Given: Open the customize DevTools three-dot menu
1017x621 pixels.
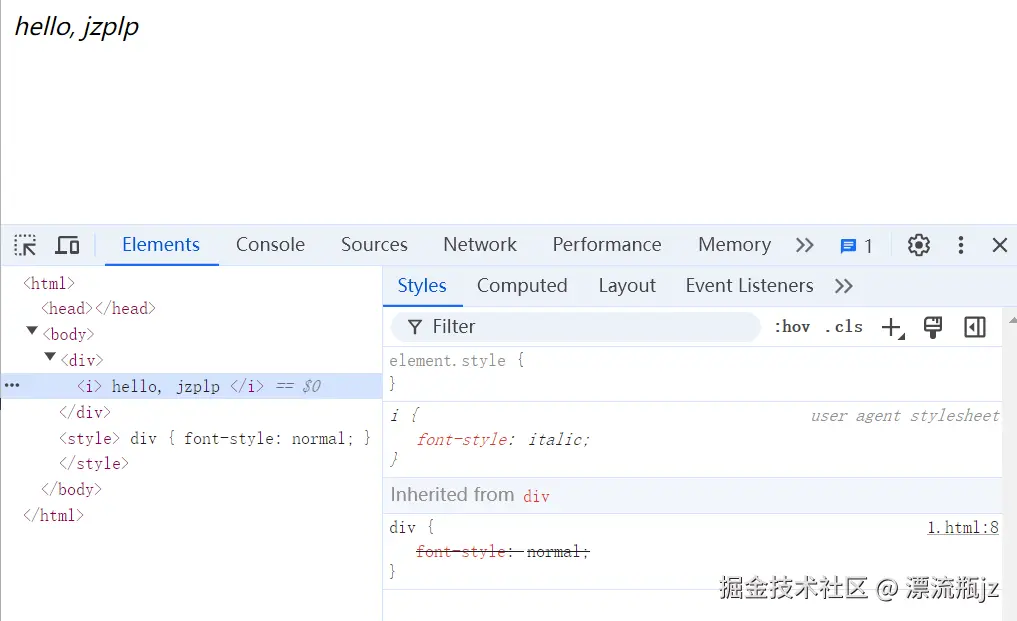Looking at the screenshot, I should tap(961, 244).
